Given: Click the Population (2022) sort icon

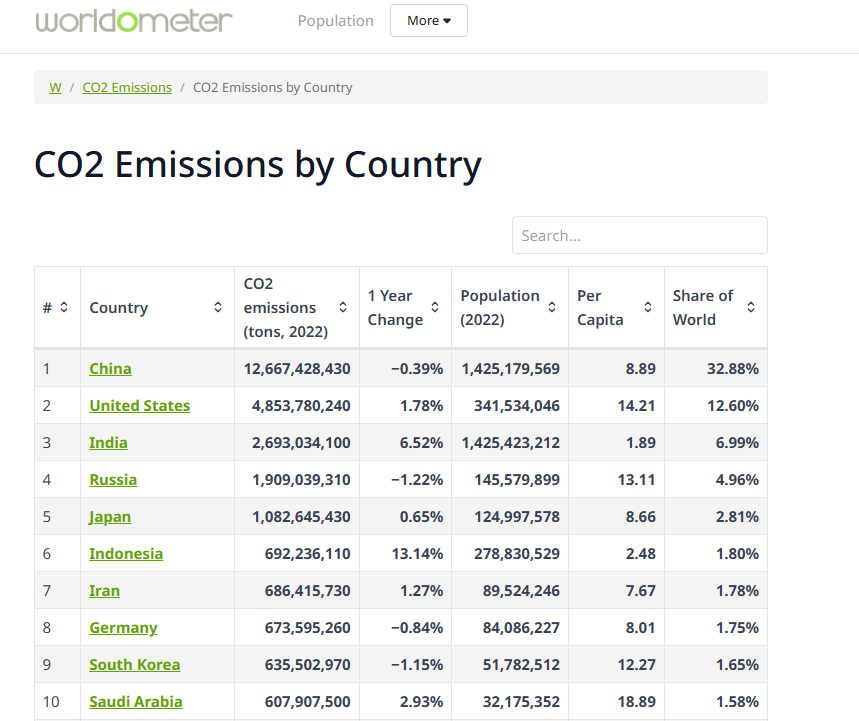Looking at the screenshot, I should (551, 307).
